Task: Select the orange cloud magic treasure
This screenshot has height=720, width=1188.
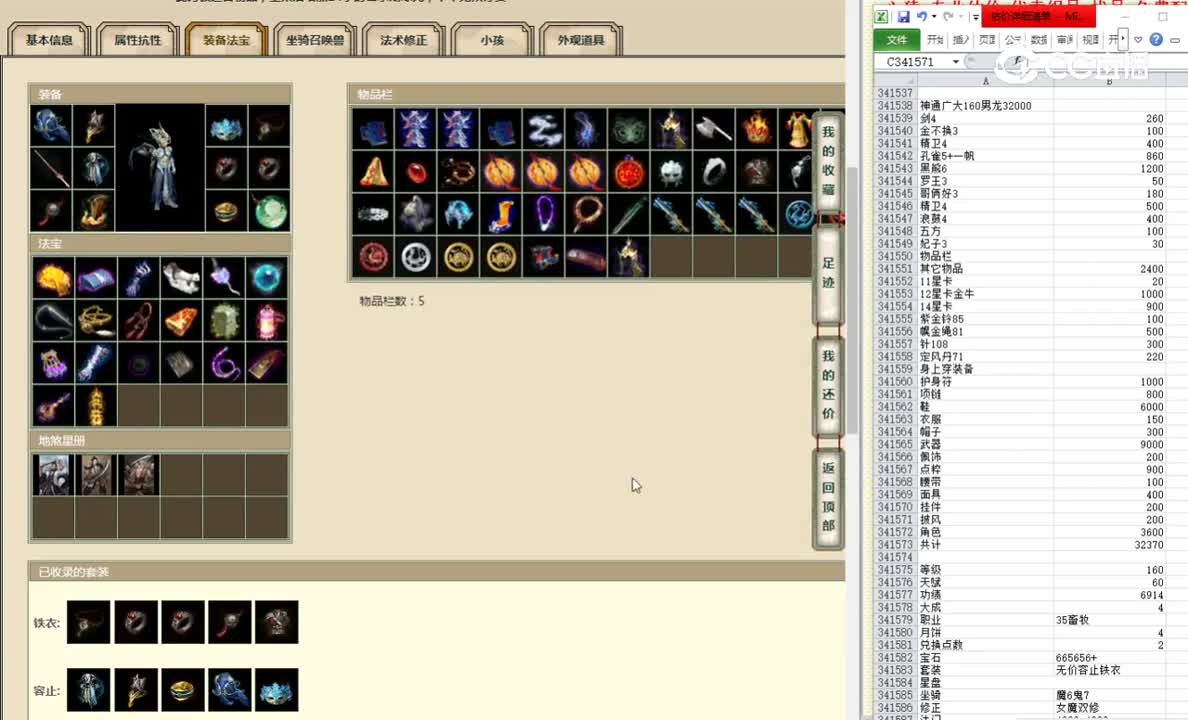Action: click(53, 277)
